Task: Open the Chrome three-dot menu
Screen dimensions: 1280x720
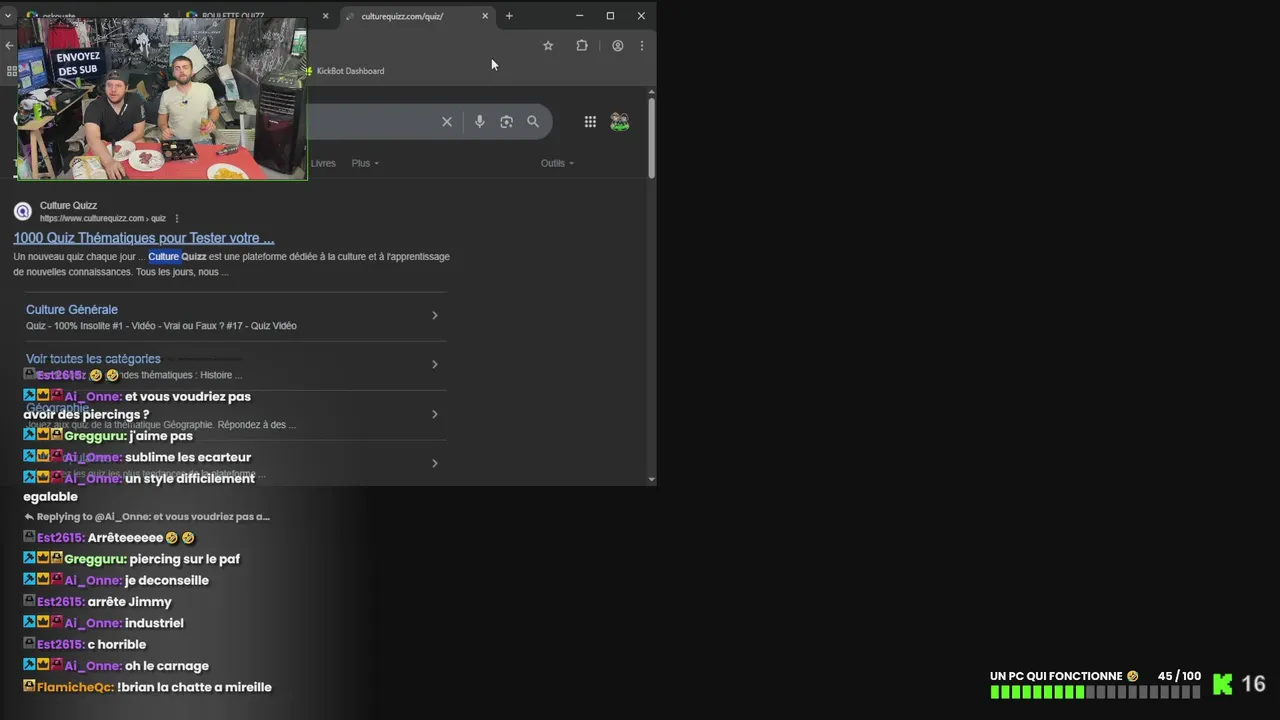Action: (x=641, y=45)
